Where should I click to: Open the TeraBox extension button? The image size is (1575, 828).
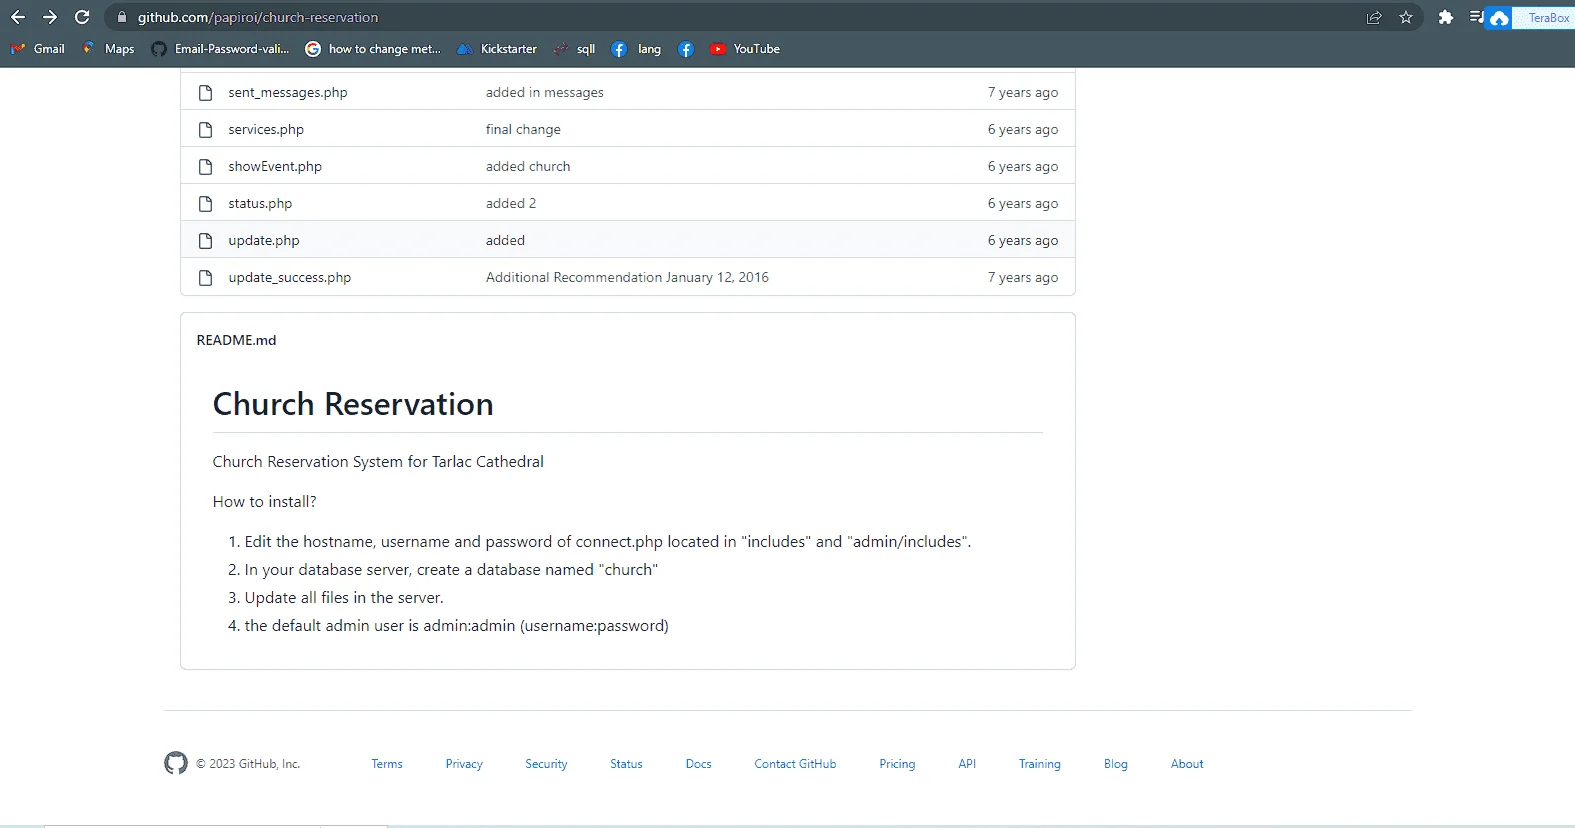(1530, 18)
